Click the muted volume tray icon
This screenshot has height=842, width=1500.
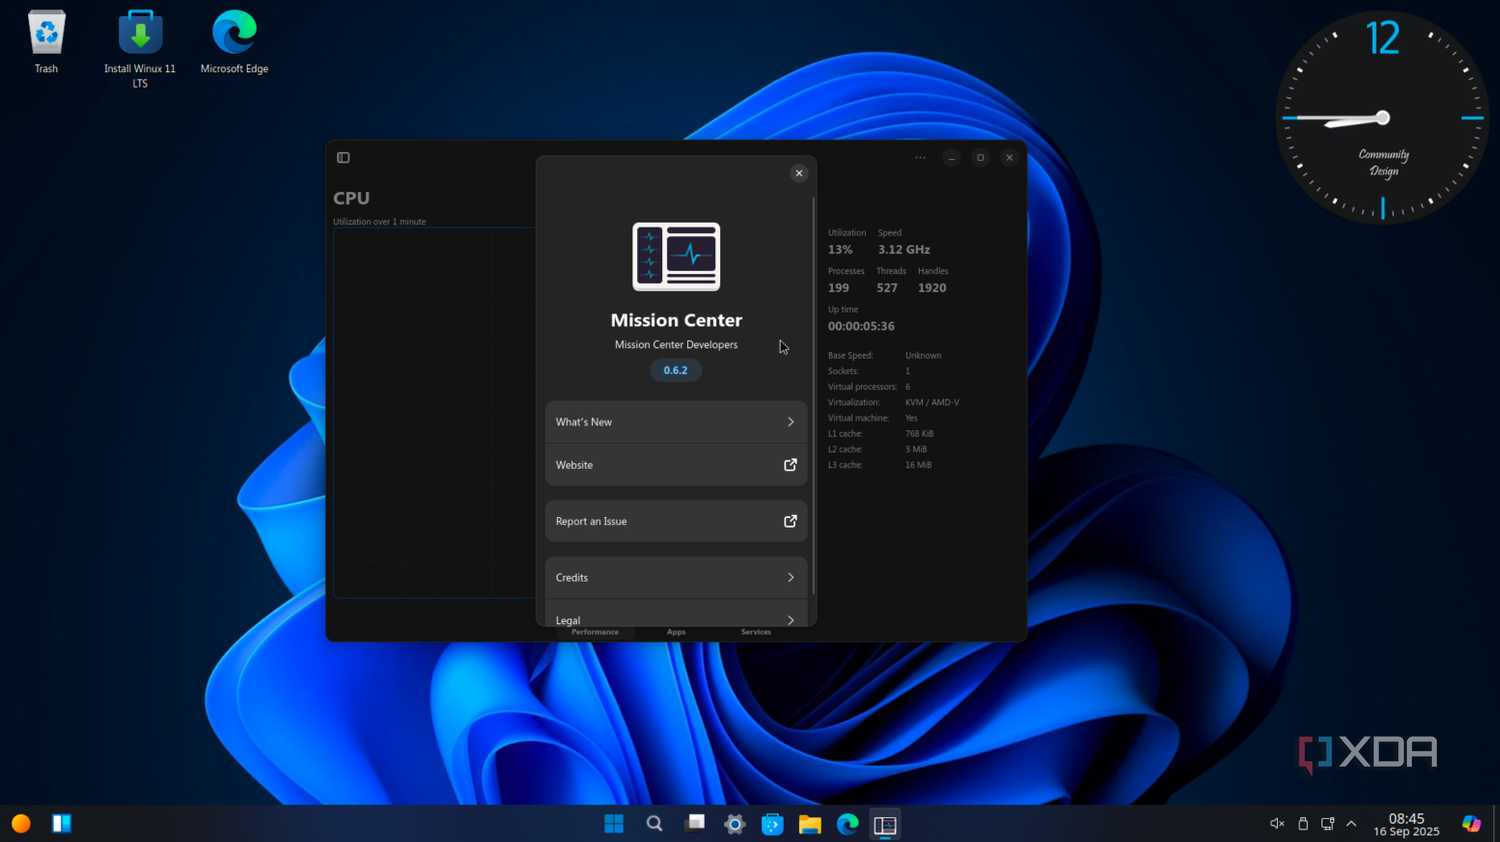(x=1277, y=824)
